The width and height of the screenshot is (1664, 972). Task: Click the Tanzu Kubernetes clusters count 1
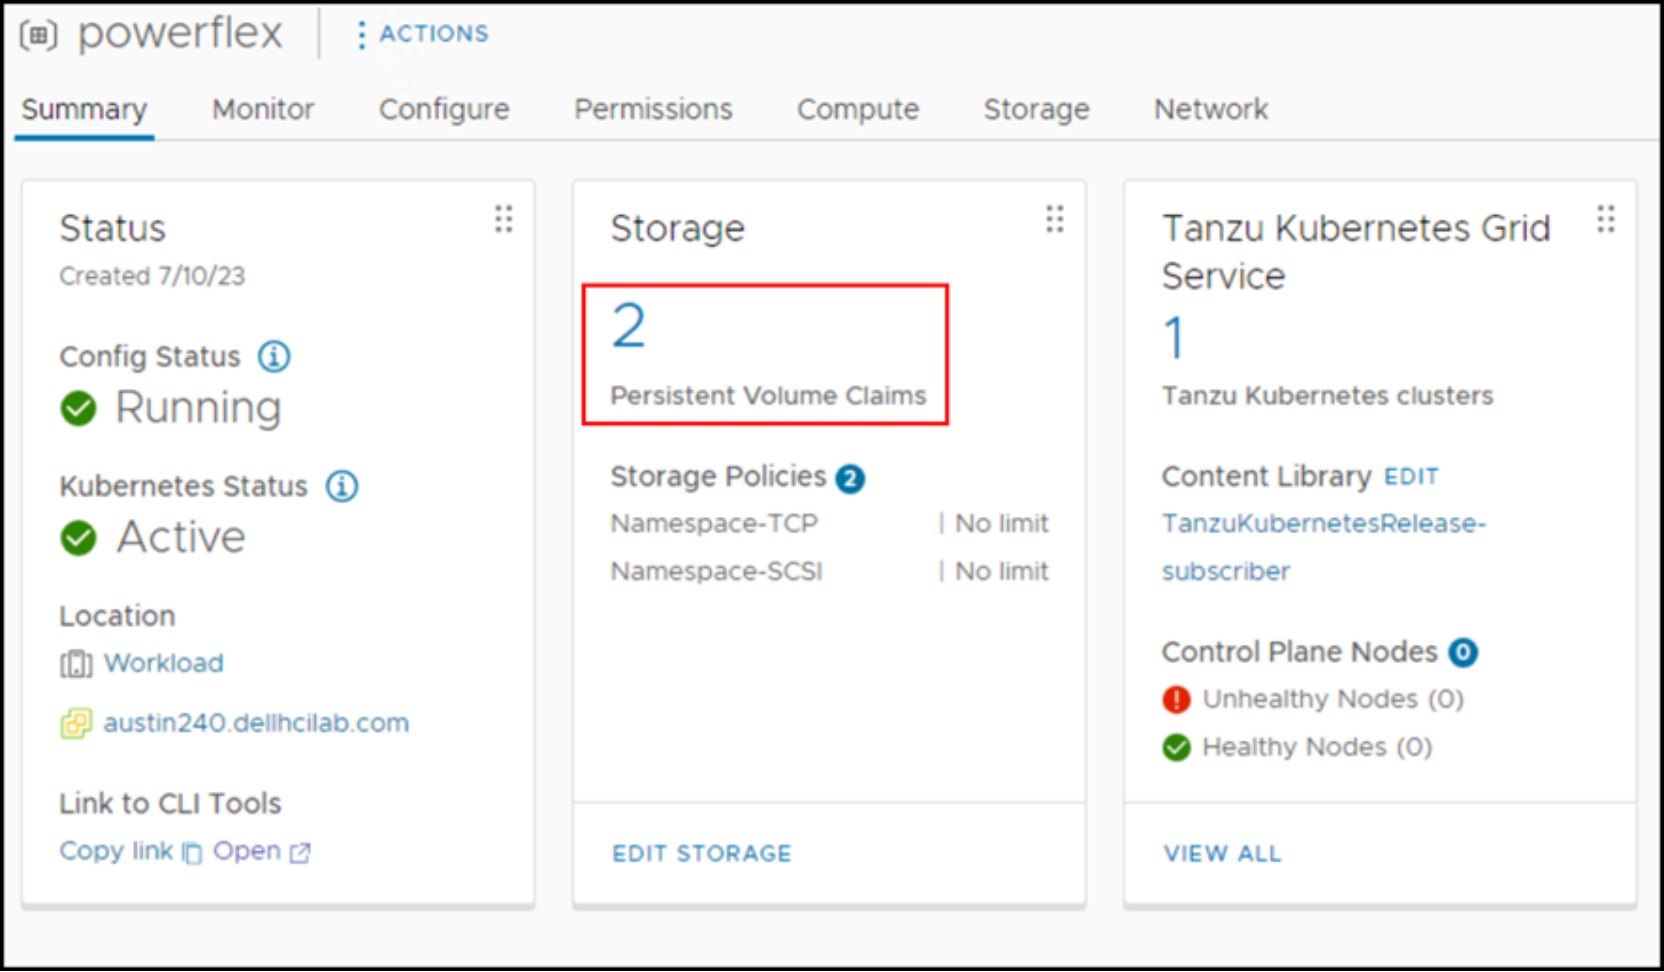click(x=1174, y=338)
